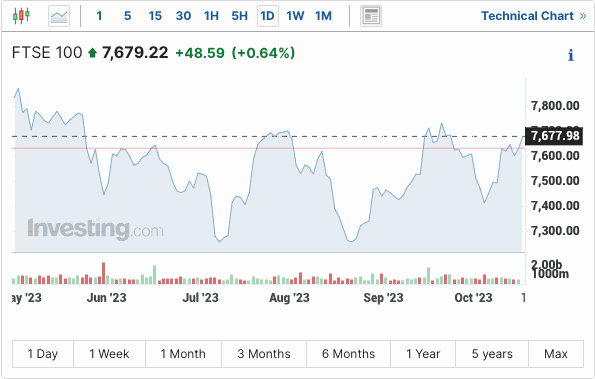Click the Sep '23 date label
Image resolution: width=595 pixels, height=379 pixels.
coord(383,298)
